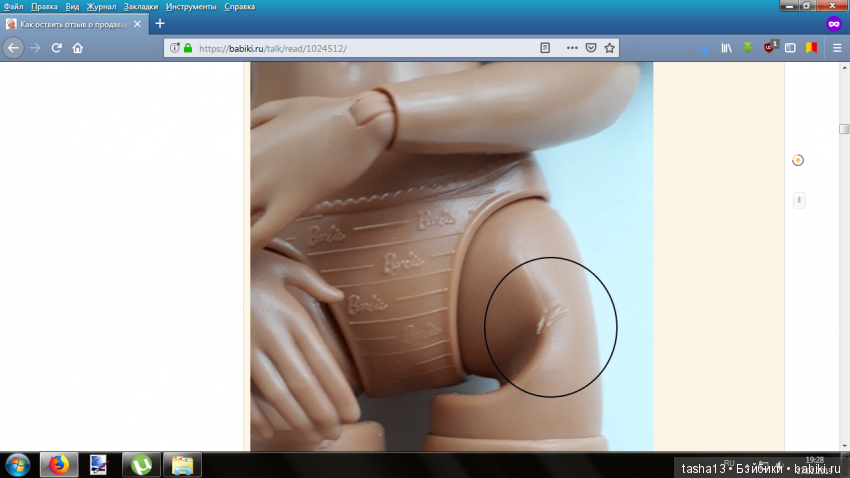
Task: Open the Журнал menu
Action: click(101, 6)
